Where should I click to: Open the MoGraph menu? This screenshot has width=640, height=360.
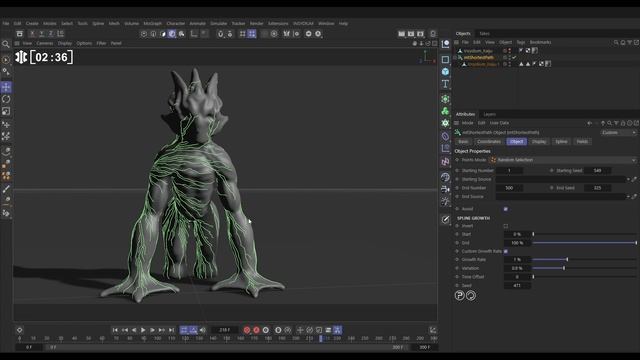click(153, 24)
